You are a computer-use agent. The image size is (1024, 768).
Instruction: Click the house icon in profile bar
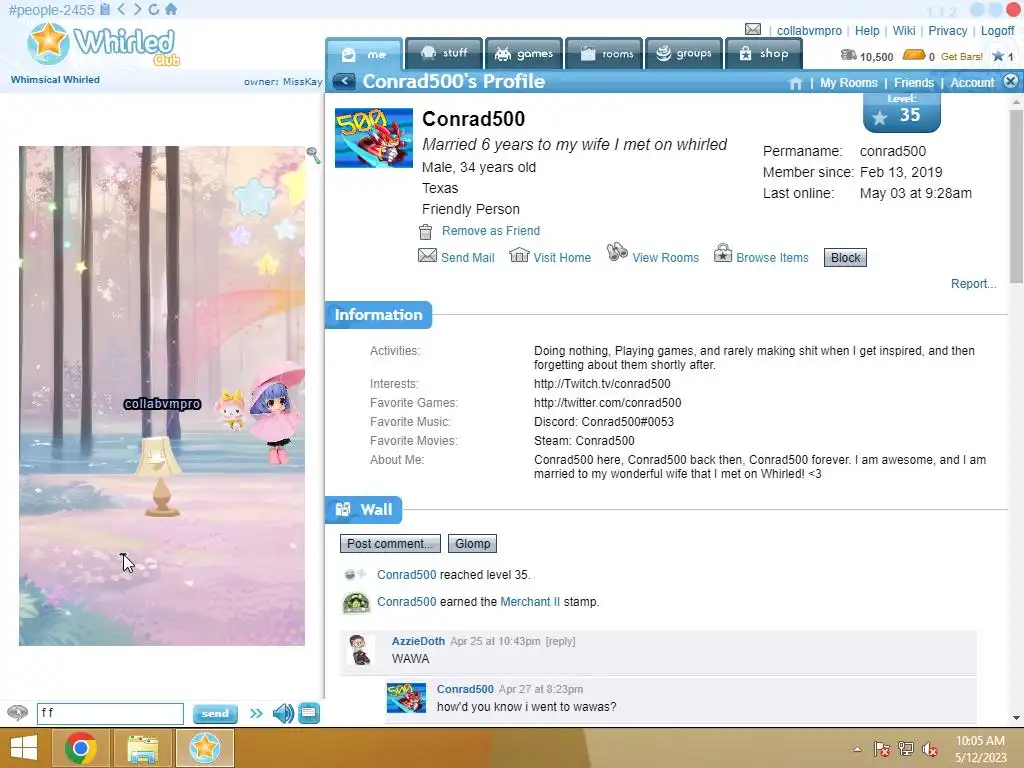pos(795,83)
